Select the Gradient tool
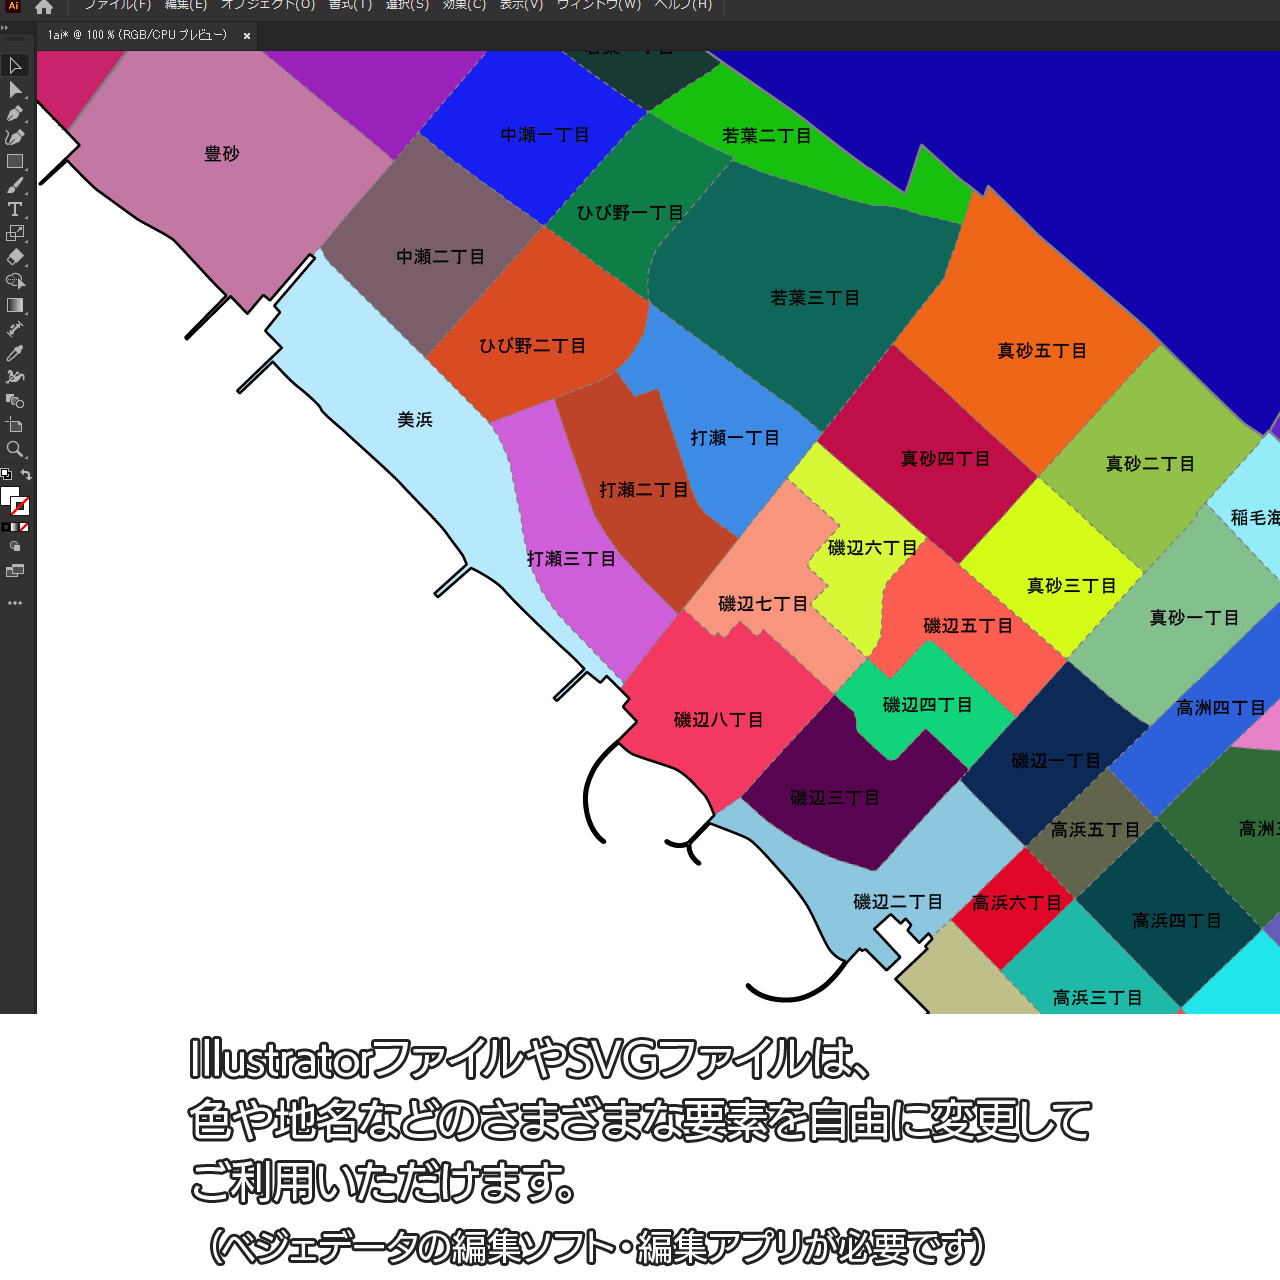Viewport: 1280px width, 1280px height. tap(15, 306)
